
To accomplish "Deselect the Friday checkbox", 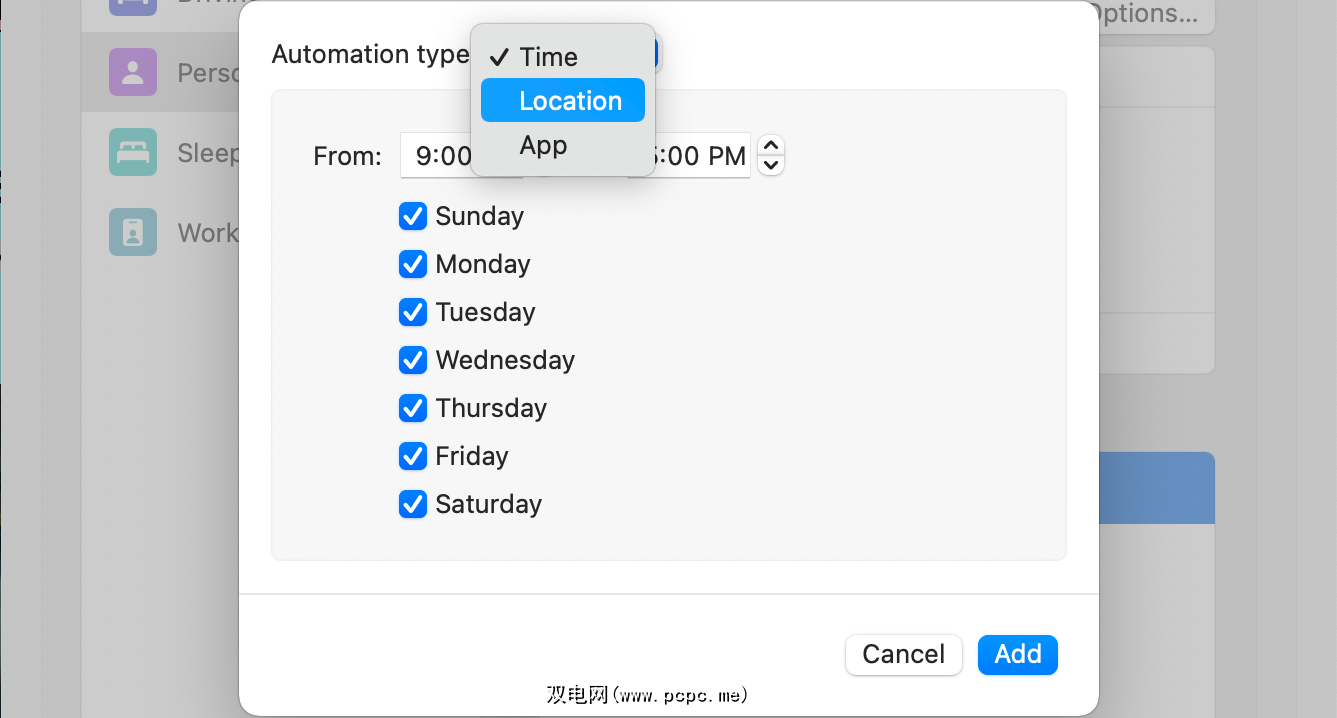I will click(x=413, y=456).
